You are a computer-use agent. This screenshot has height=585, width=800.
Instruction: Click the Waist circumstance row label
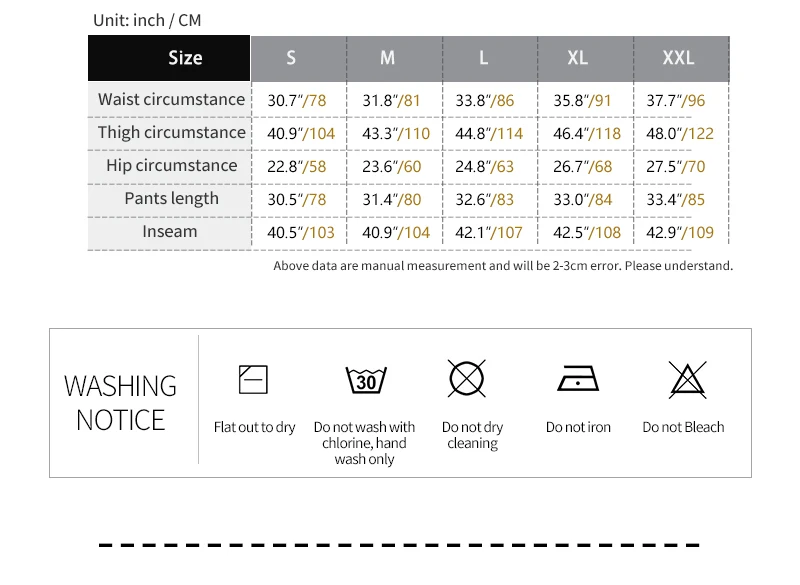click(x=171, y=100)
